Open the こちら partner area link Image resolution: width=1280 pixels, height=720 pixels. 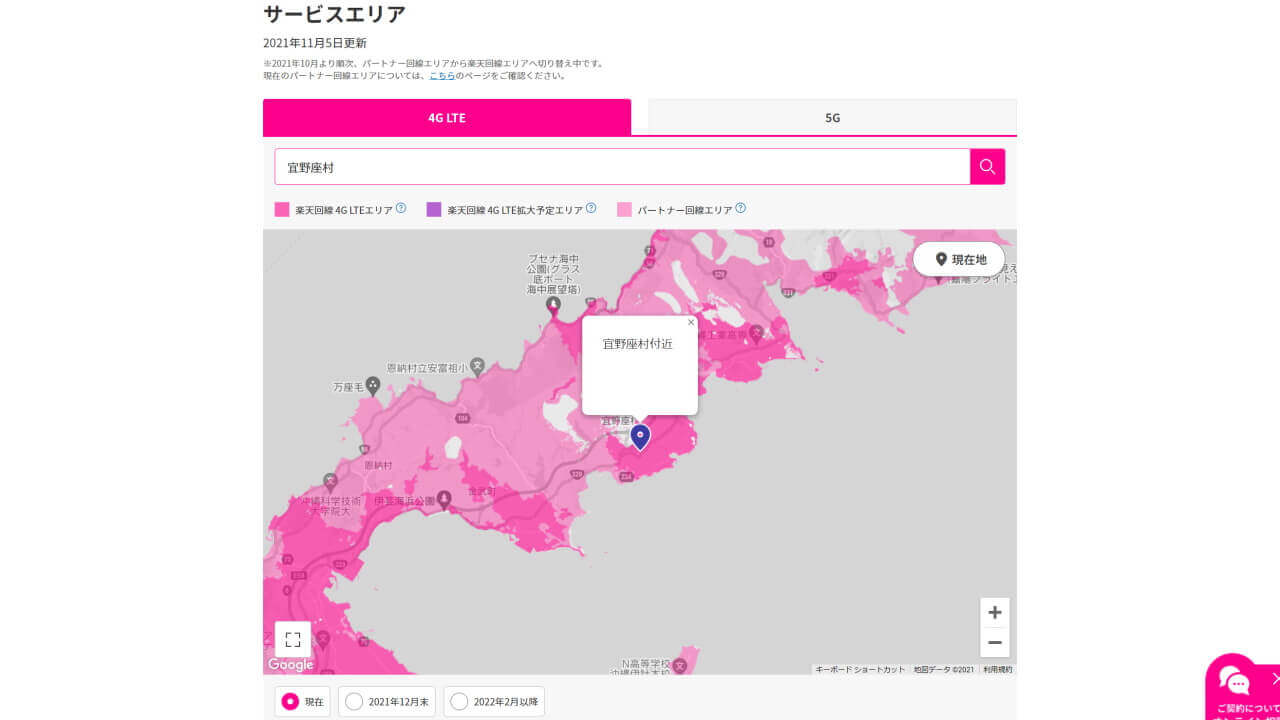pyautogui.click(x=442, y=75)
